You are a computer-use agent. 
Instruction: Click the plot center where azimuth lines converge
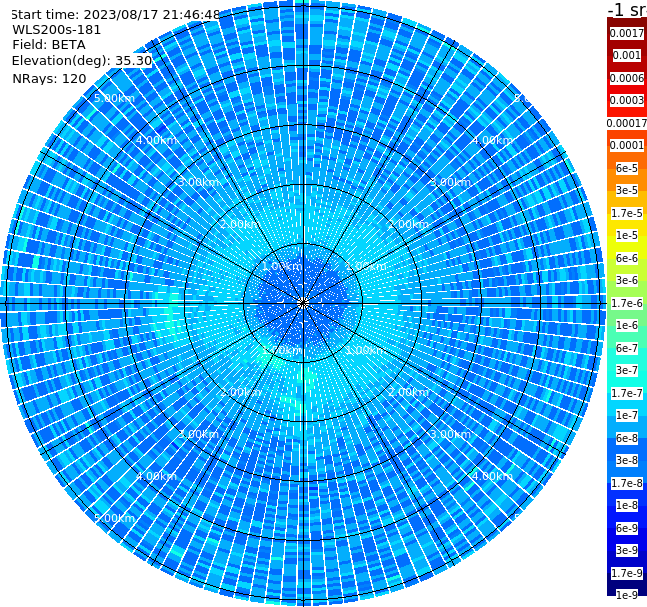point(303,303)
